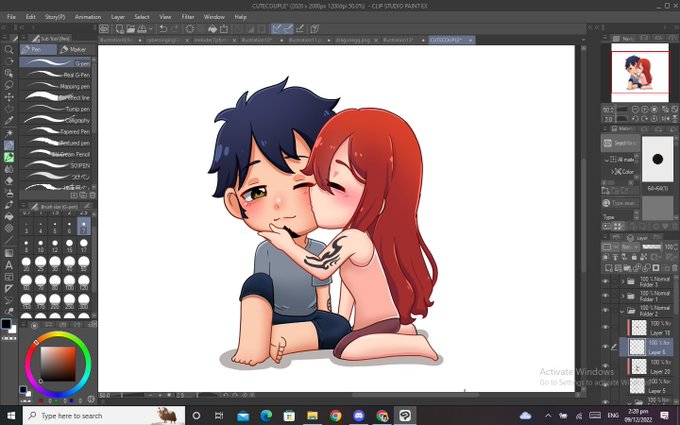The image size is (680, 425).
Task: Toggle visibility of Folder 2
Action: coord(605,311)
